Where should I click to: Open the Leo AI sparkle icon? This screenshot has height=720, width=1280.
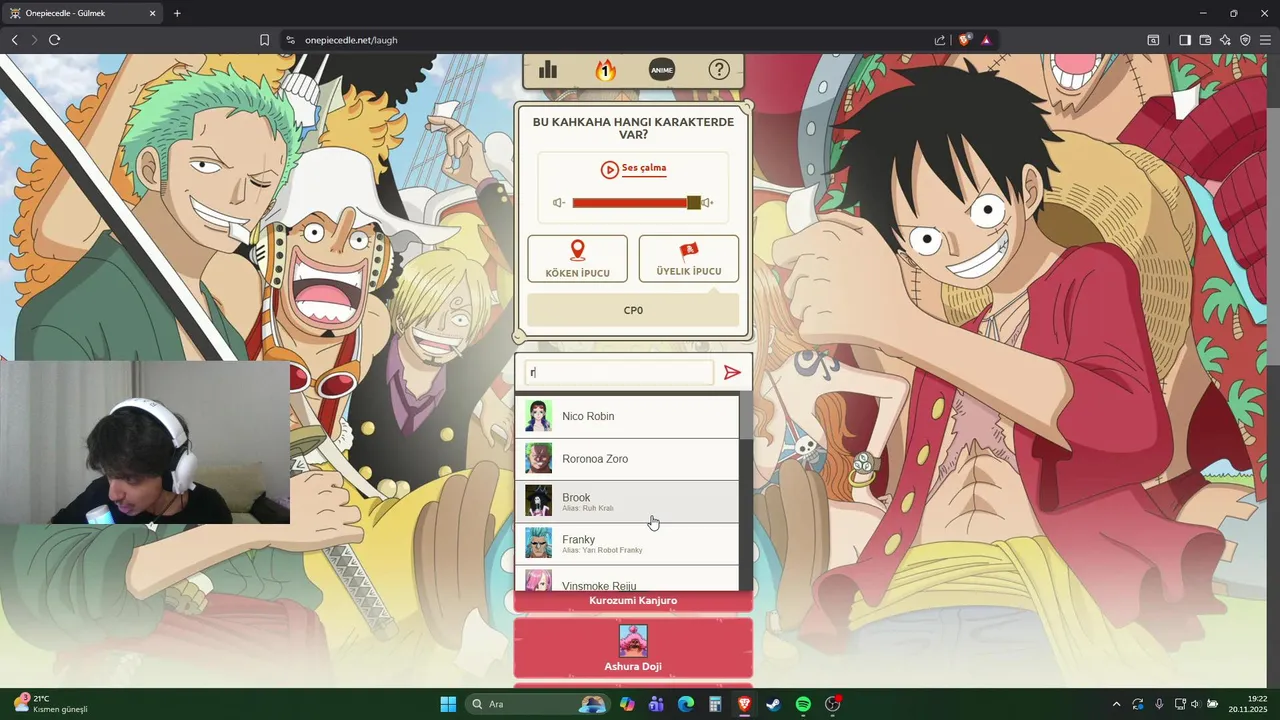click(1225, 40)
